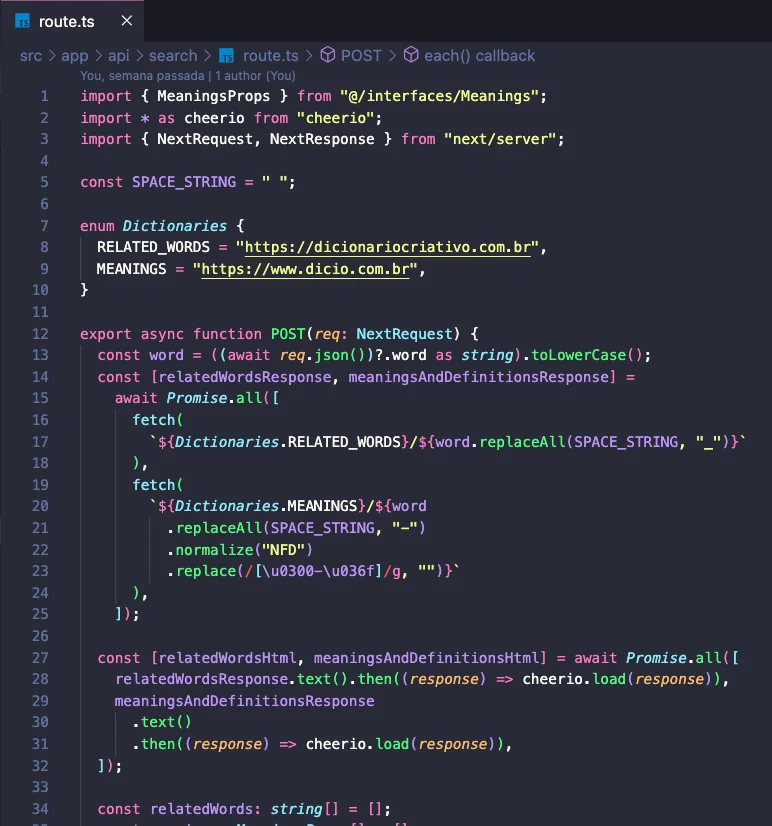Click normalize("NFD") on line 22
This screenshot has width=772, height=826.
point(244,550)
